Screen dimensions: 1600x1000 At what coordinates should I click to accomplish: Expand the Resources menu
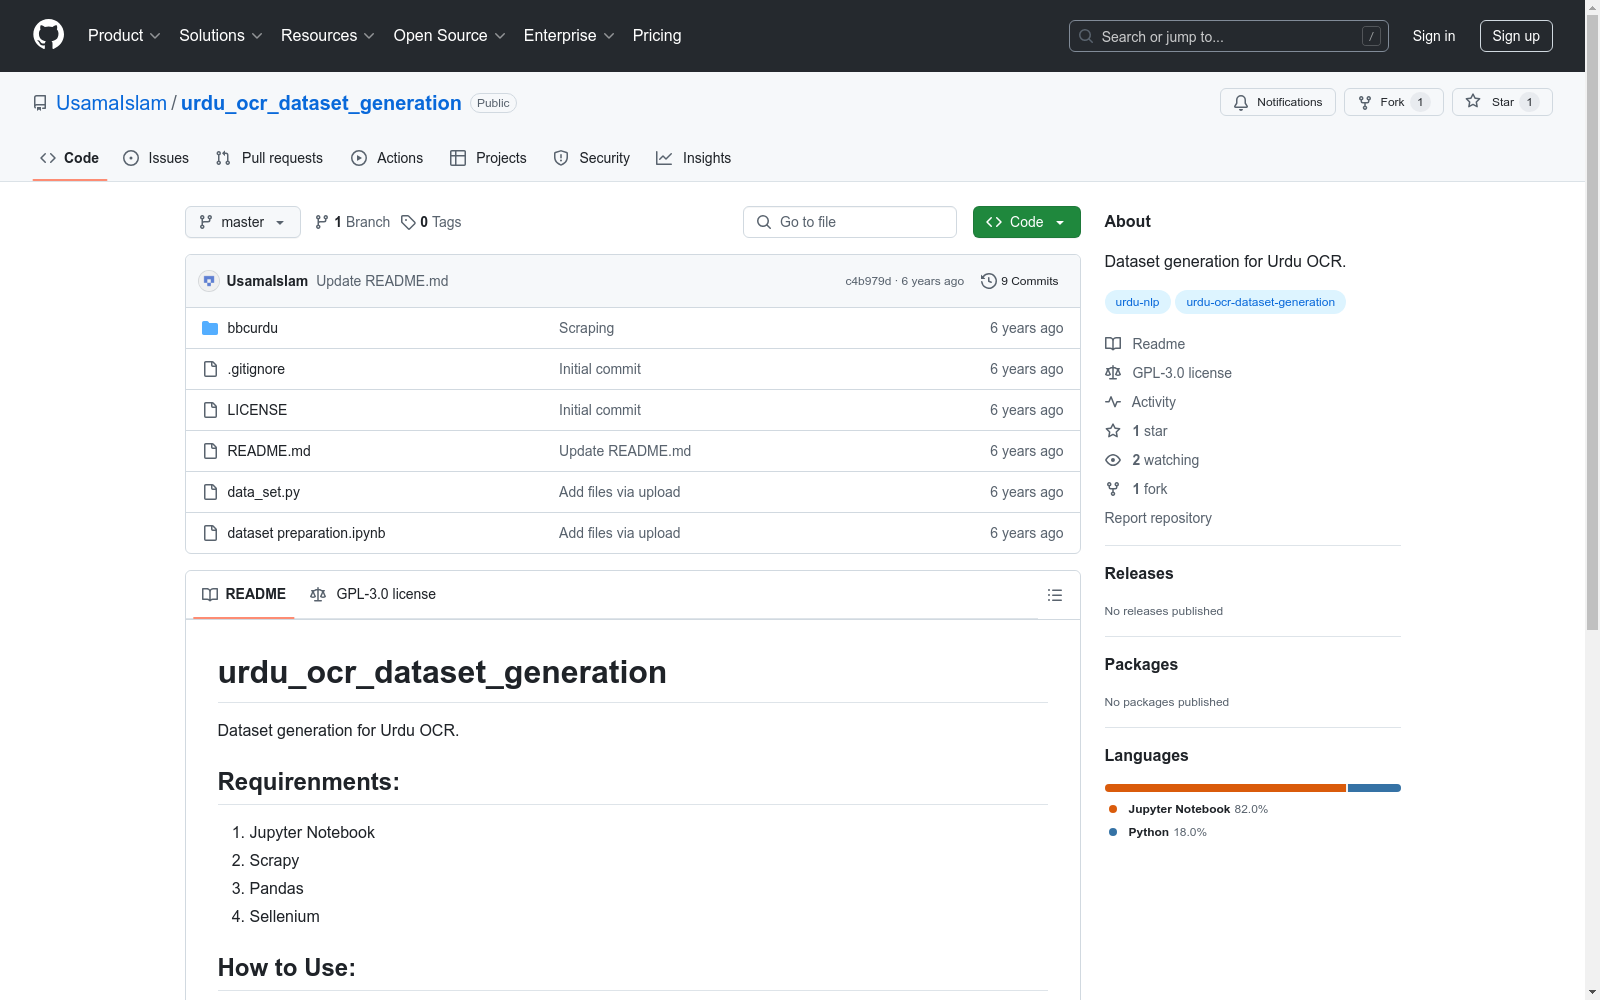(328, 36)
